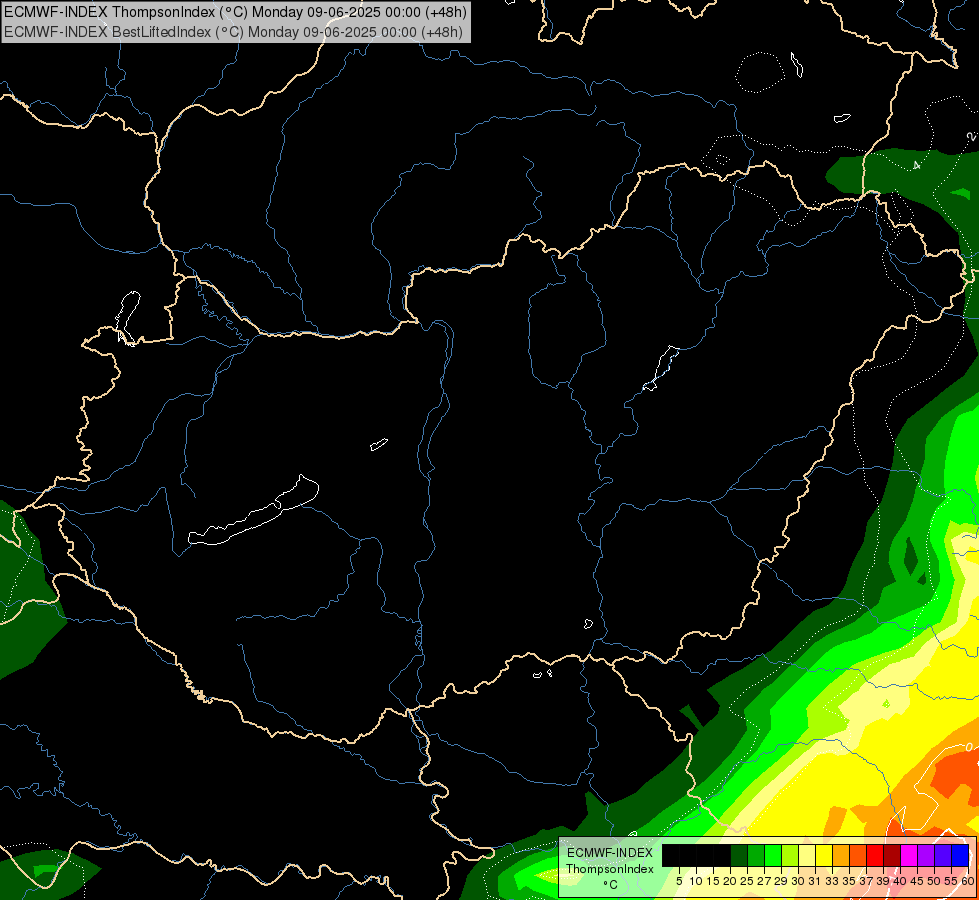The height and width of the screenshot is (900, 979).
Task: Click the '°C' unit label in legend
Action: [x=611, y=885]
